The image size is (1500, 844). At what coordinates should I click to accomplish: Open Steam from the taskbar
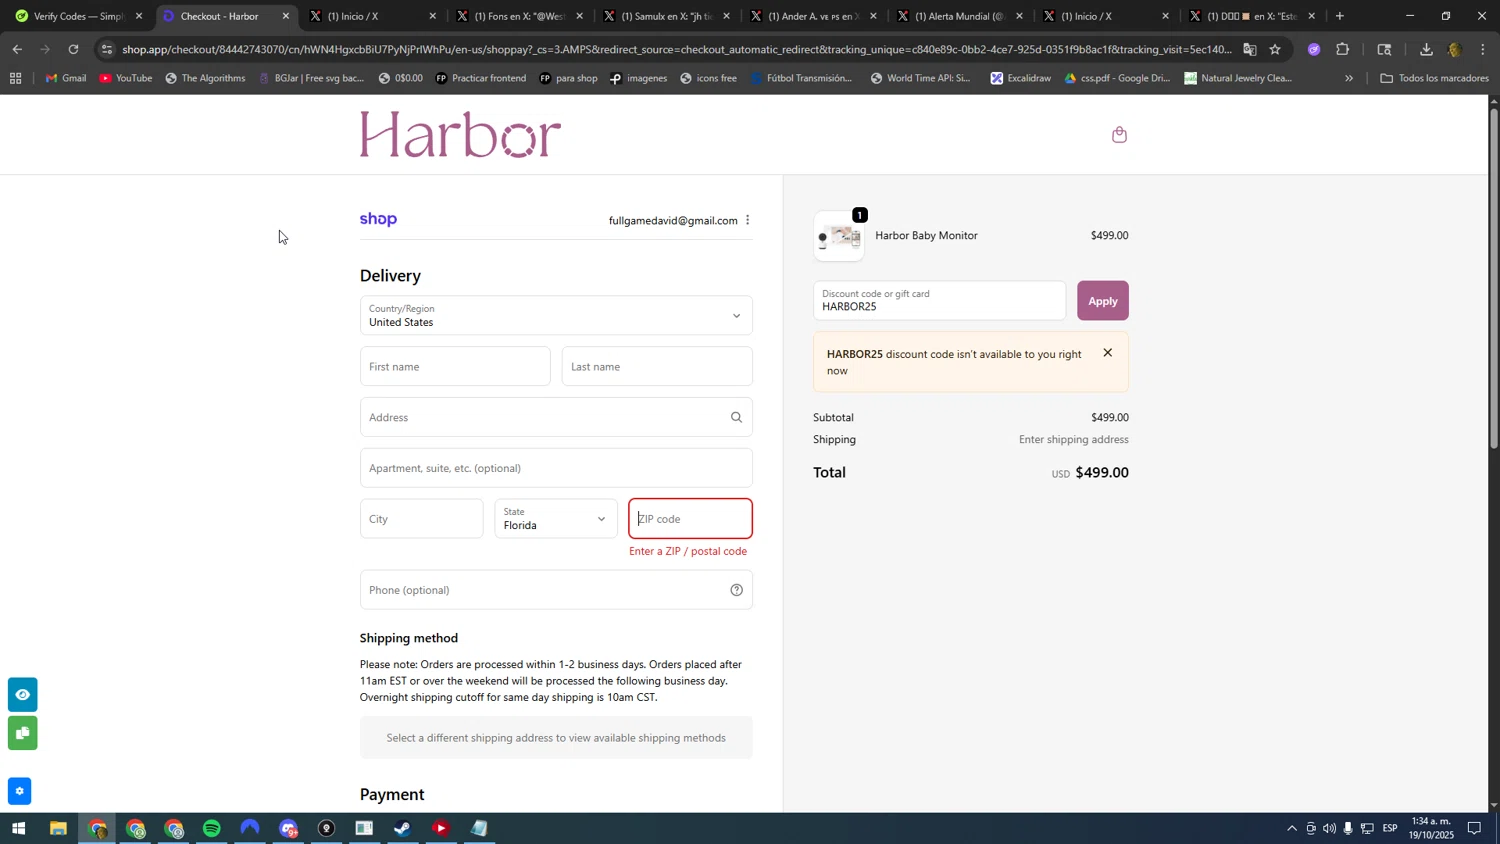(403, 828)
